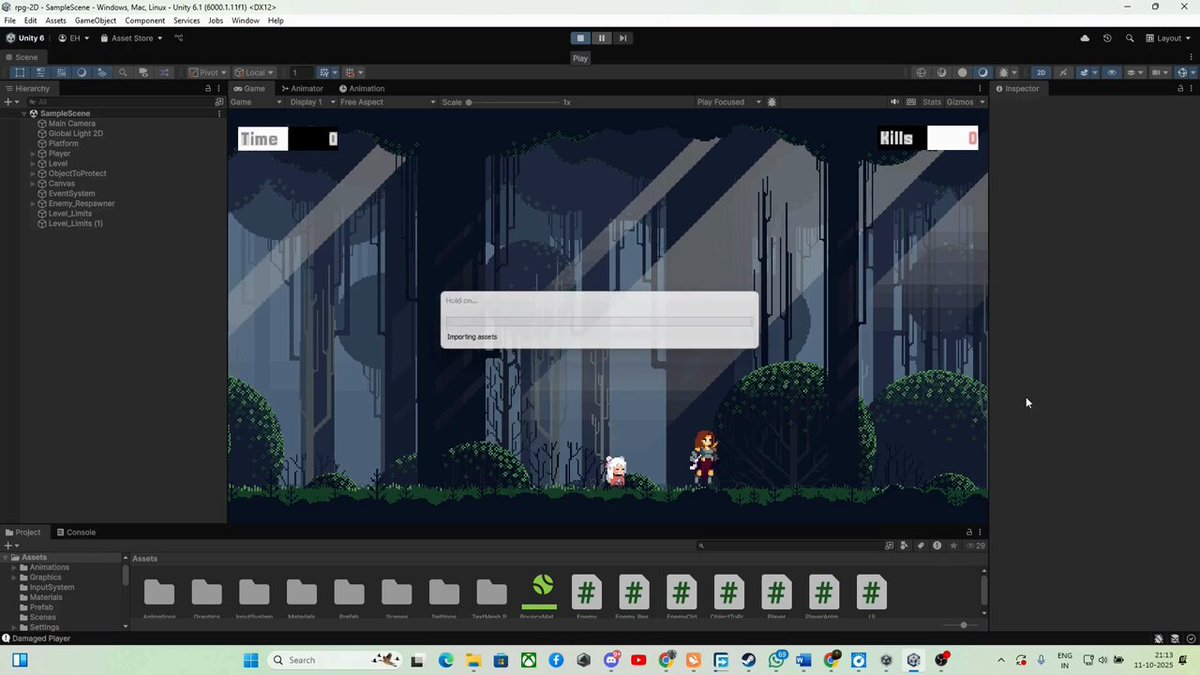Open Steam from the taskbar
The image size is (1200, 675).
click(x=747, y=660)
